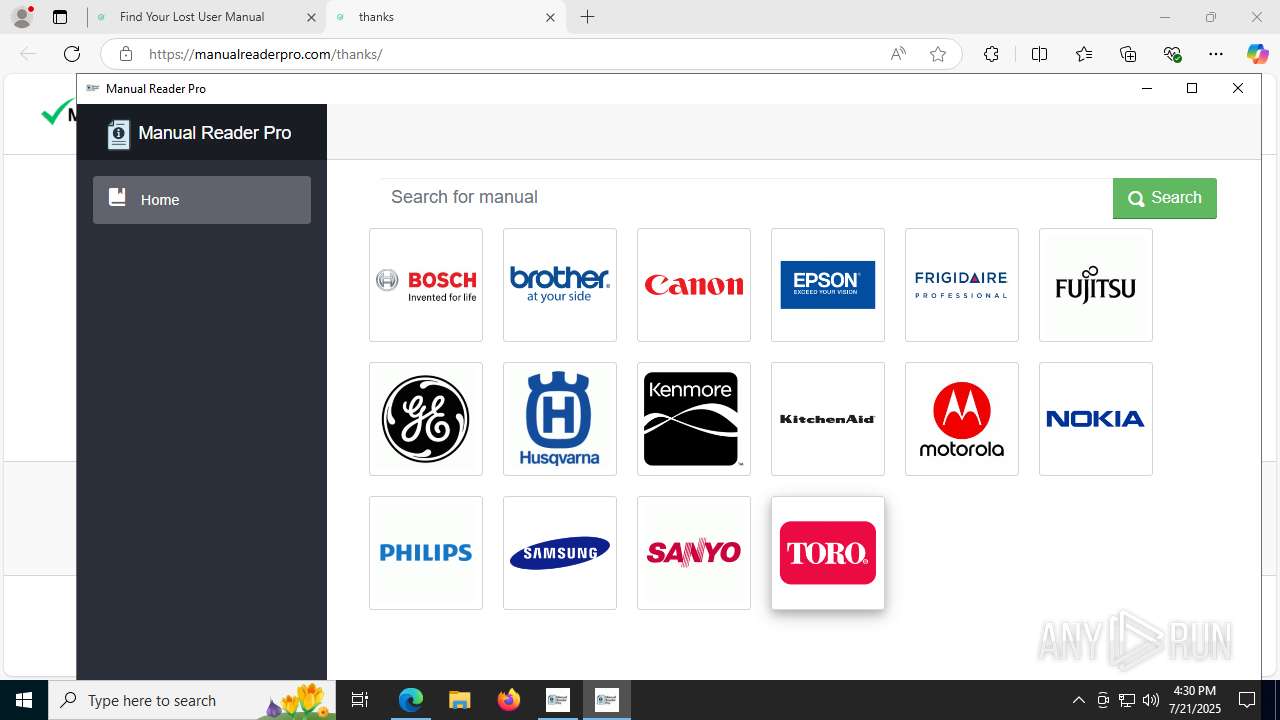This screenshot has height=720, width=1280.
Task: Open browser Collections
Action: tap(1128, 54)
